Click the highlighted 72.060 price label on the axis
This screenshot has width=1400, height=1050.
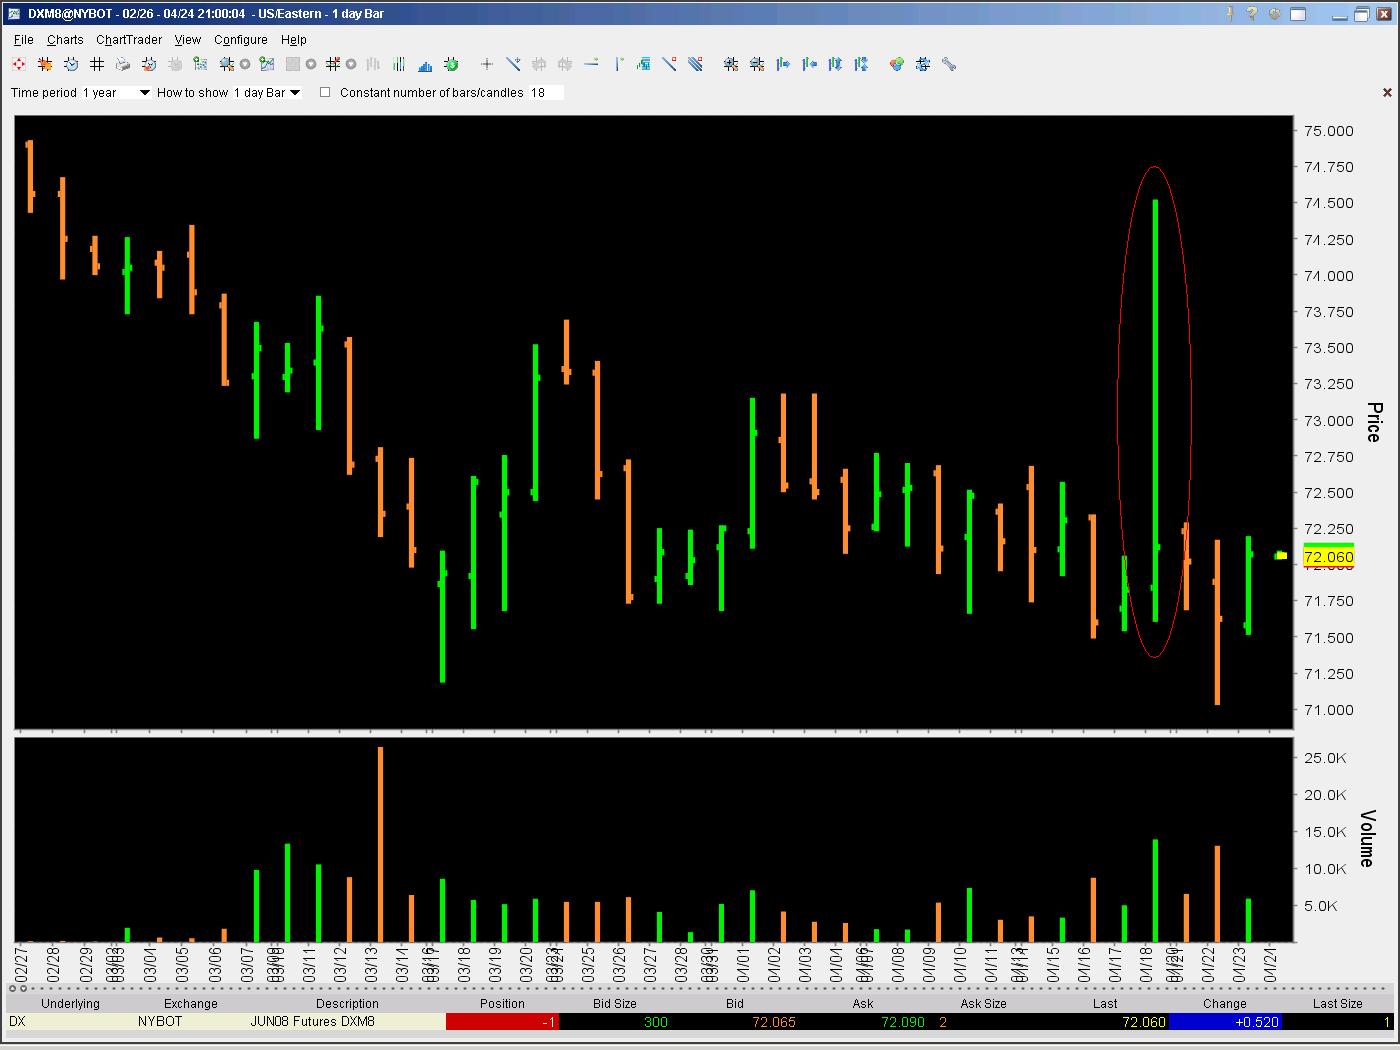(1330, 558)
